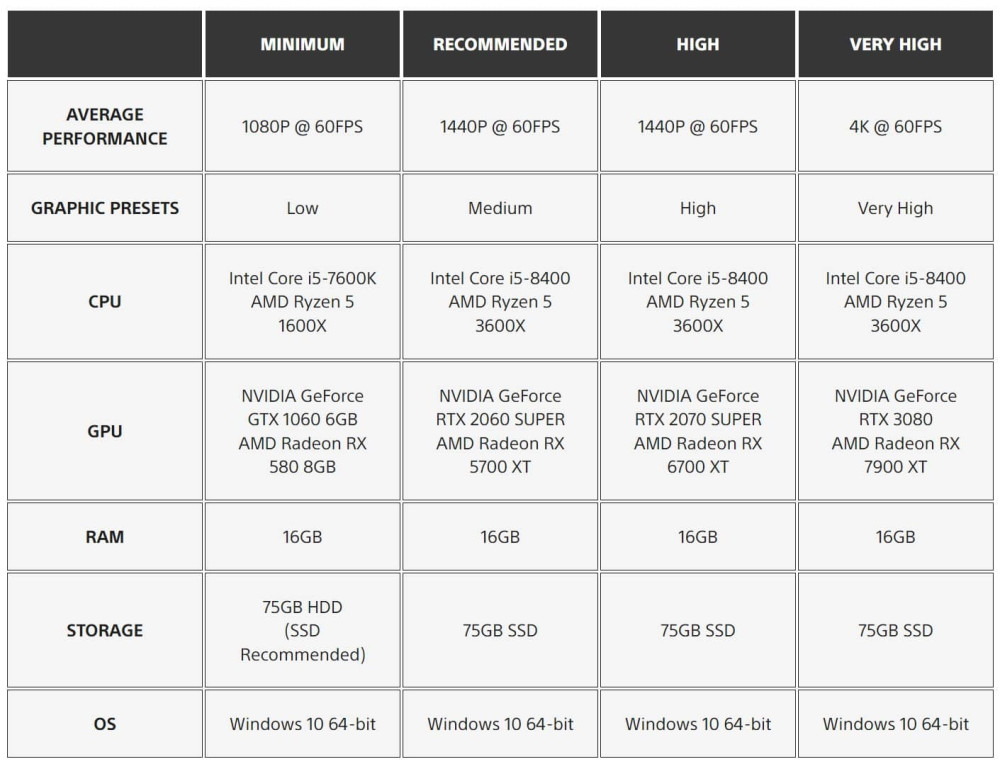Image resolution: width=1000 pixels, height=764 pixels.
Task: Click the CPU row label
Action: 105,302
